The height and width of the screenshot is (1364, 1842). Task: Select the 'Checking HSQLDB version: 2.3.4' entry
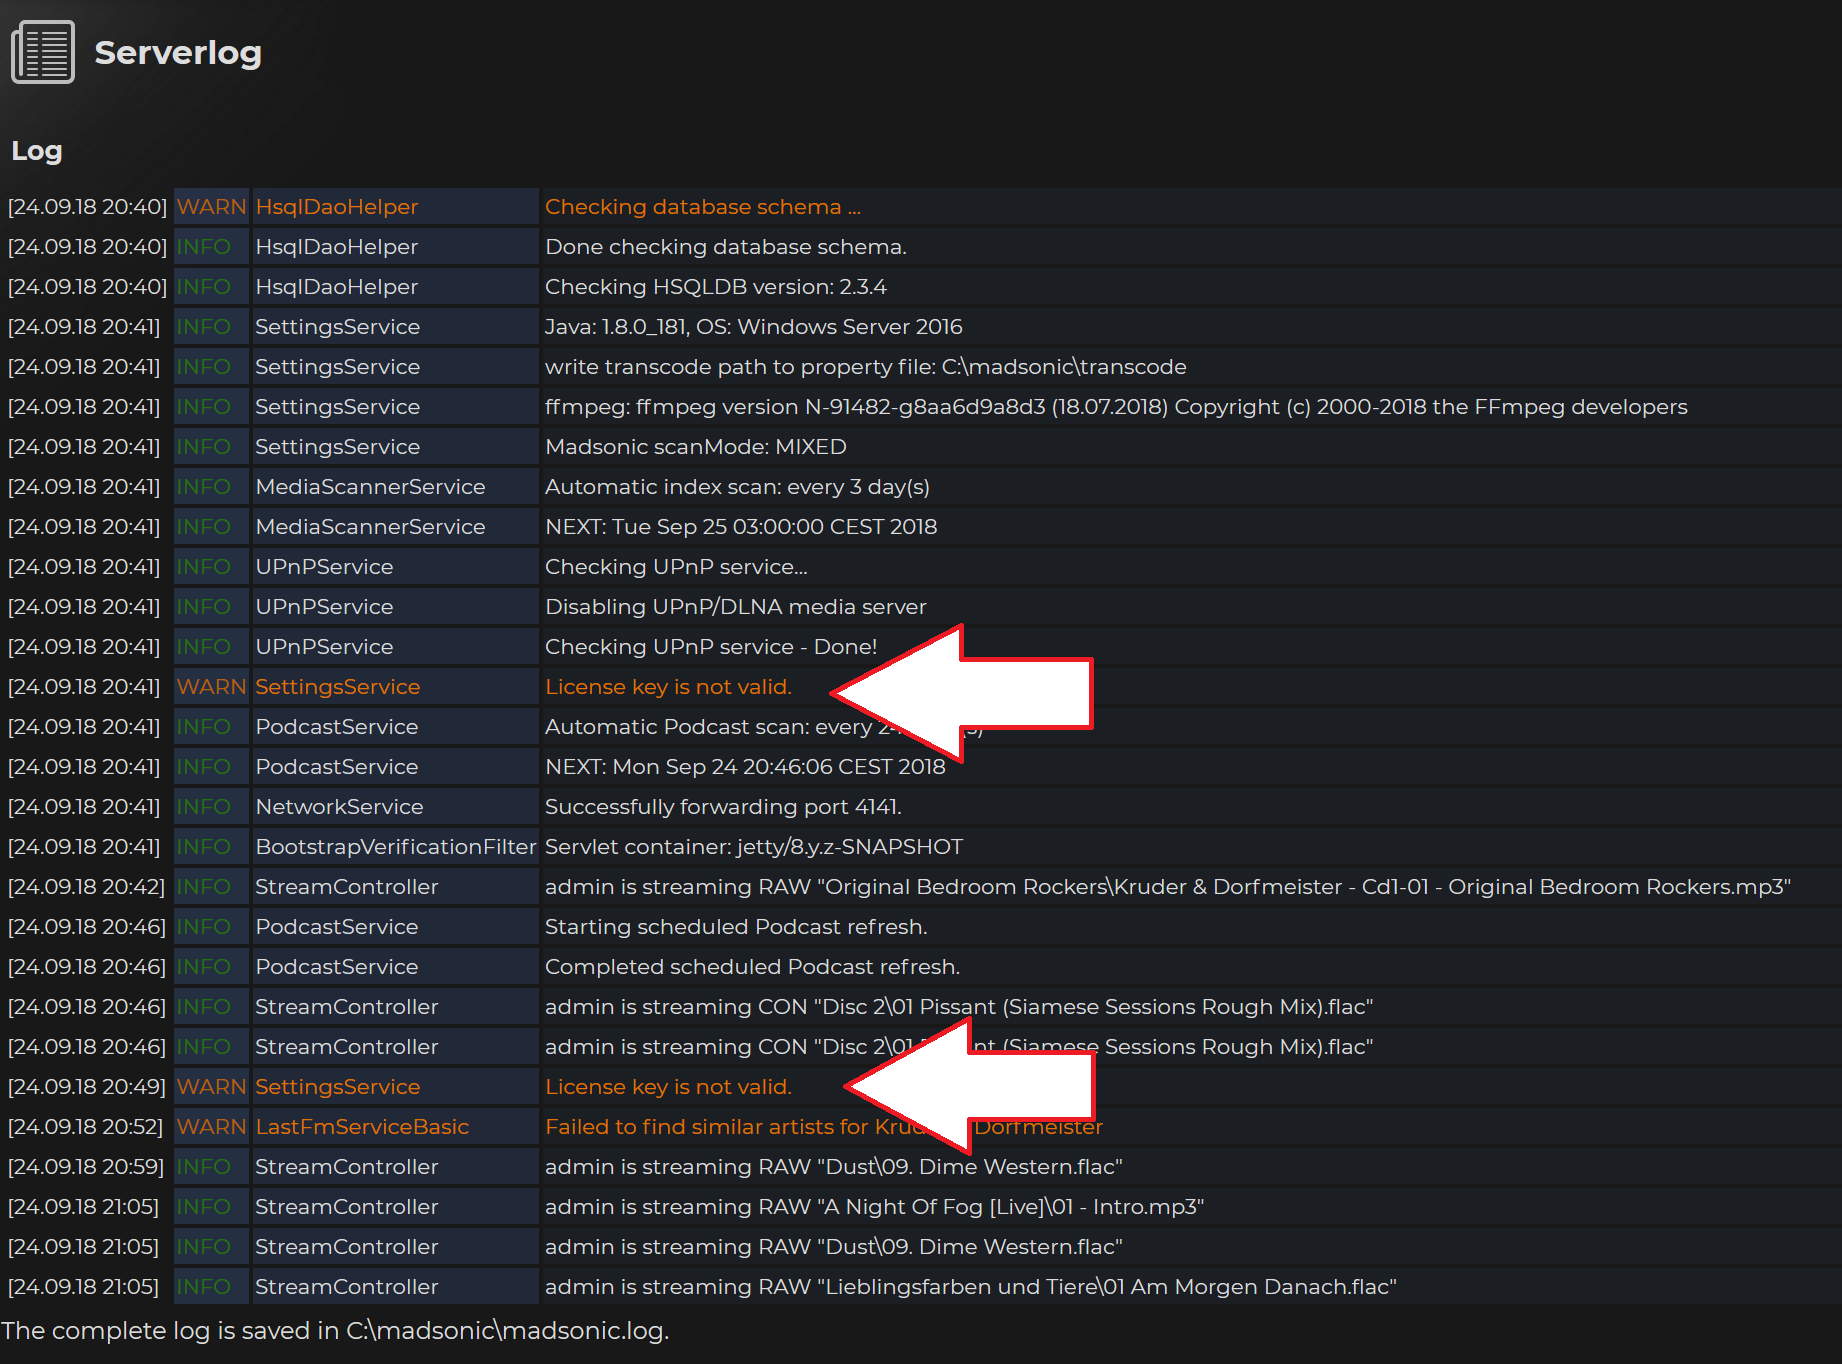click(x=715, y=287)
